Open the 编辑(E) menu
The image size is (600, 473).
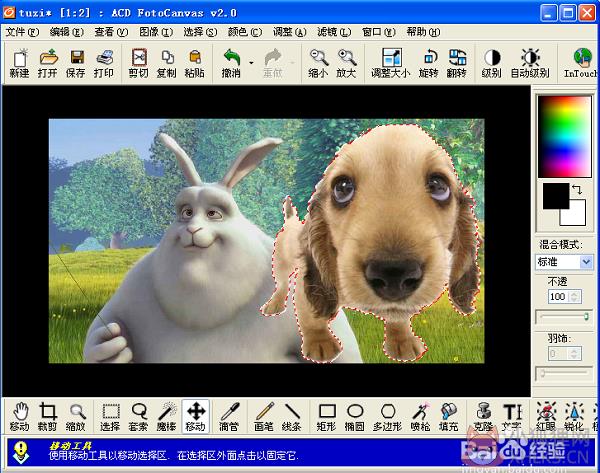pyautogui.click(x=67, y=32)
